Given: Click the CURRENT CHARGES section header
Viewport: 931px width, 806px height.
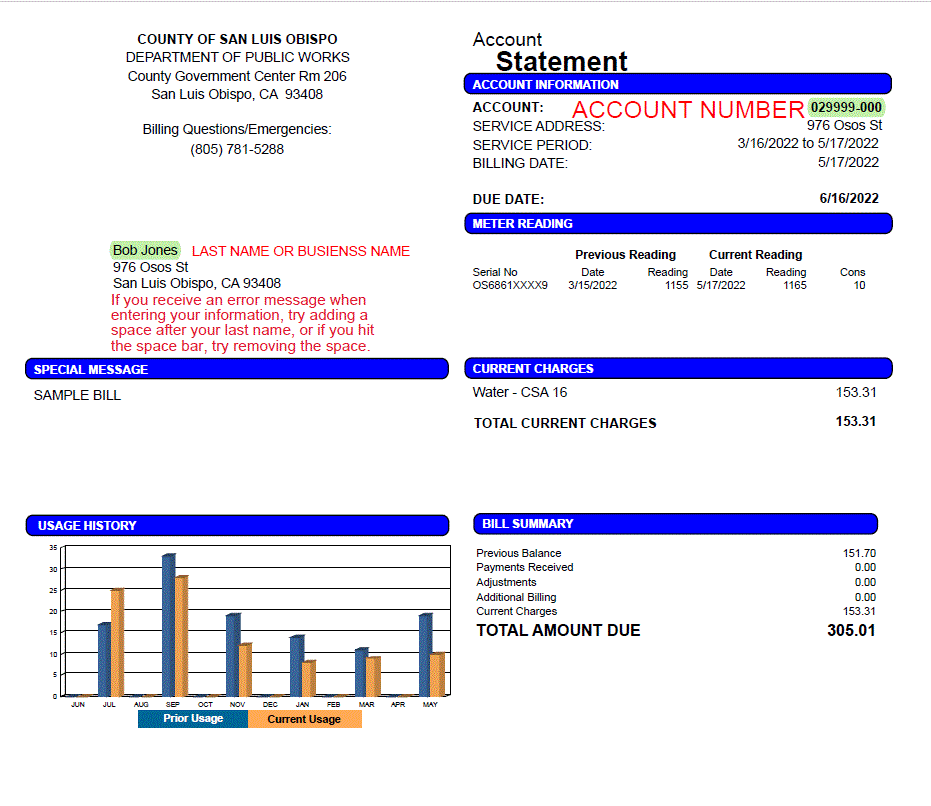Looking at the screenshot, I should click(x=678, y=368).
